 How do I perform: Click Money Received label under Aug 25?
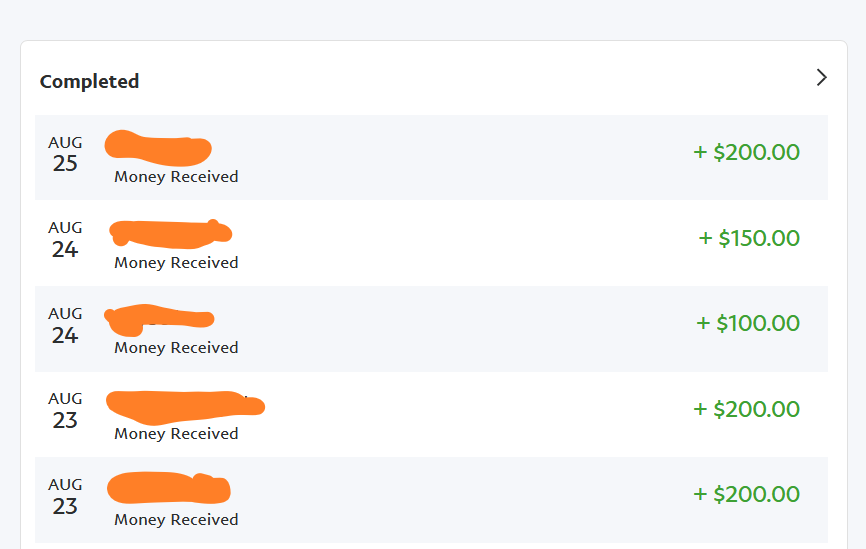[176, 177]
